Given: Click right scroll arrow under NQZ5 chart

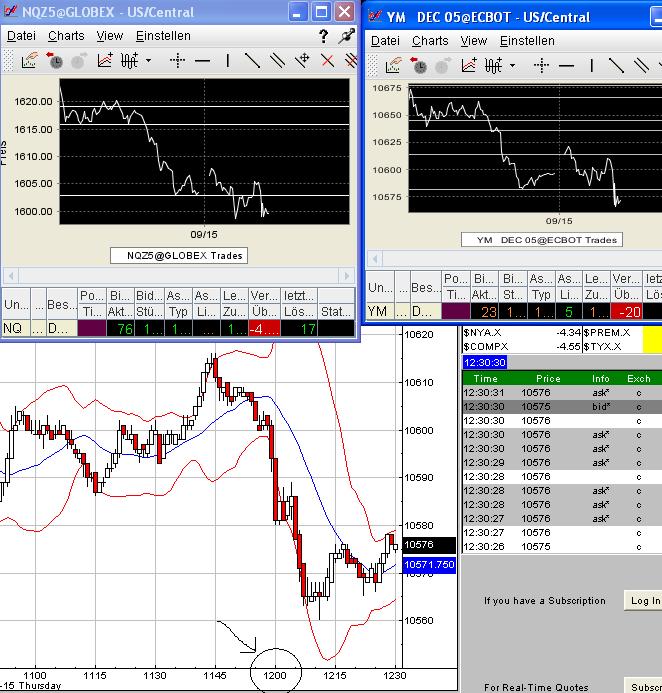Looking at the screenshot, I should [347, 276].
